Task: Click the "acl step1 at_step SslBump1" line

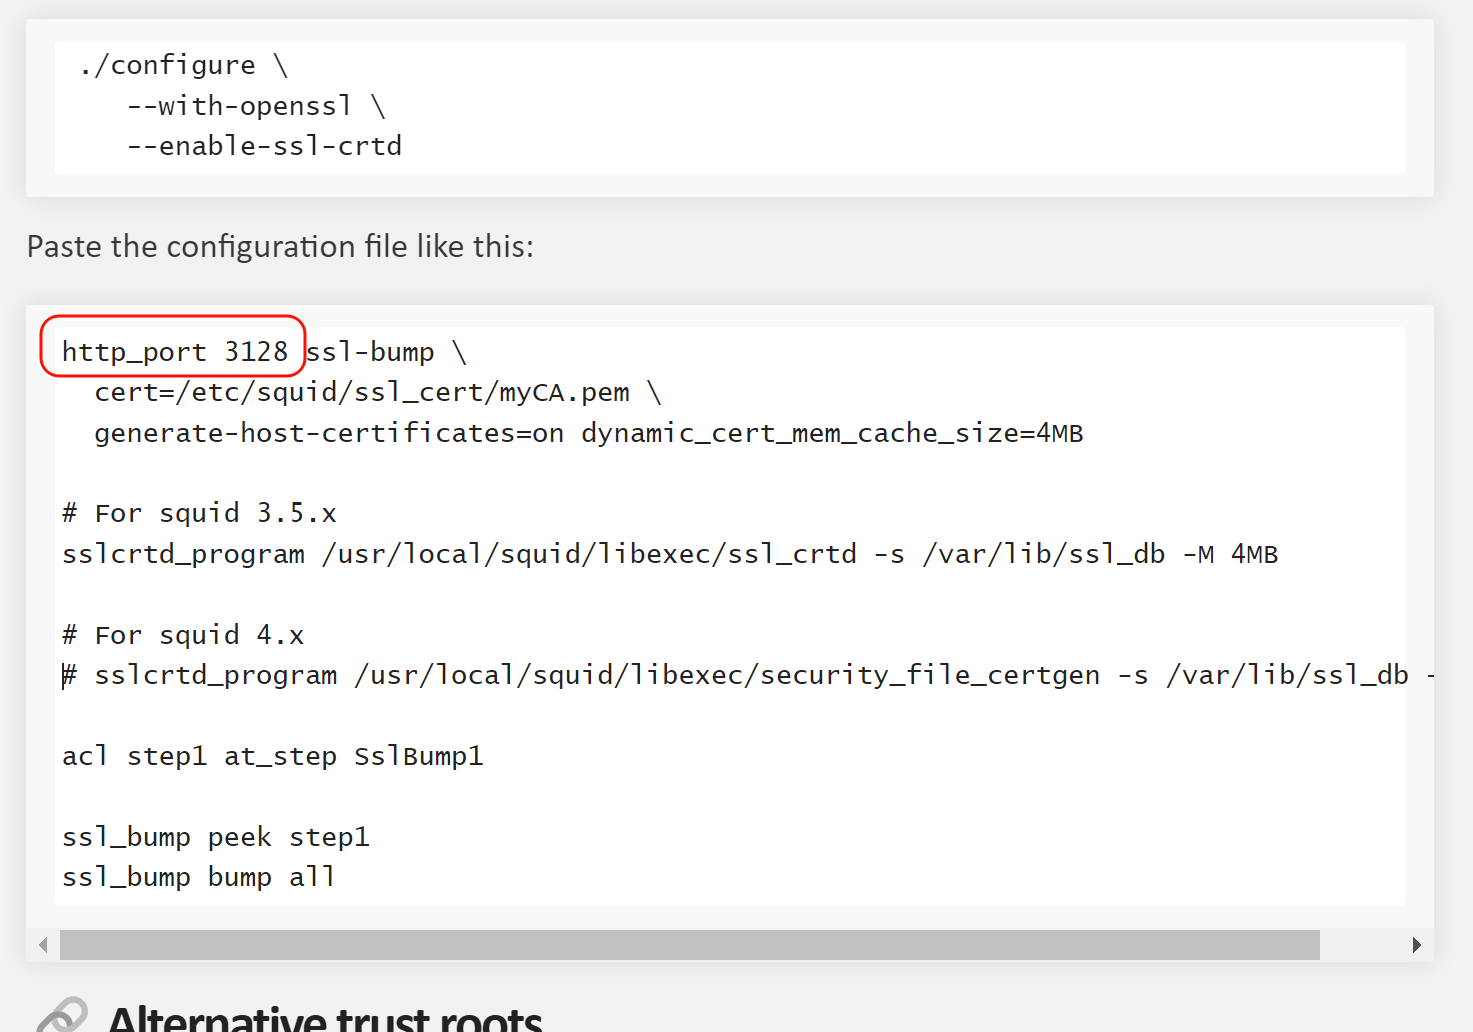Action: tap(272, 756)
